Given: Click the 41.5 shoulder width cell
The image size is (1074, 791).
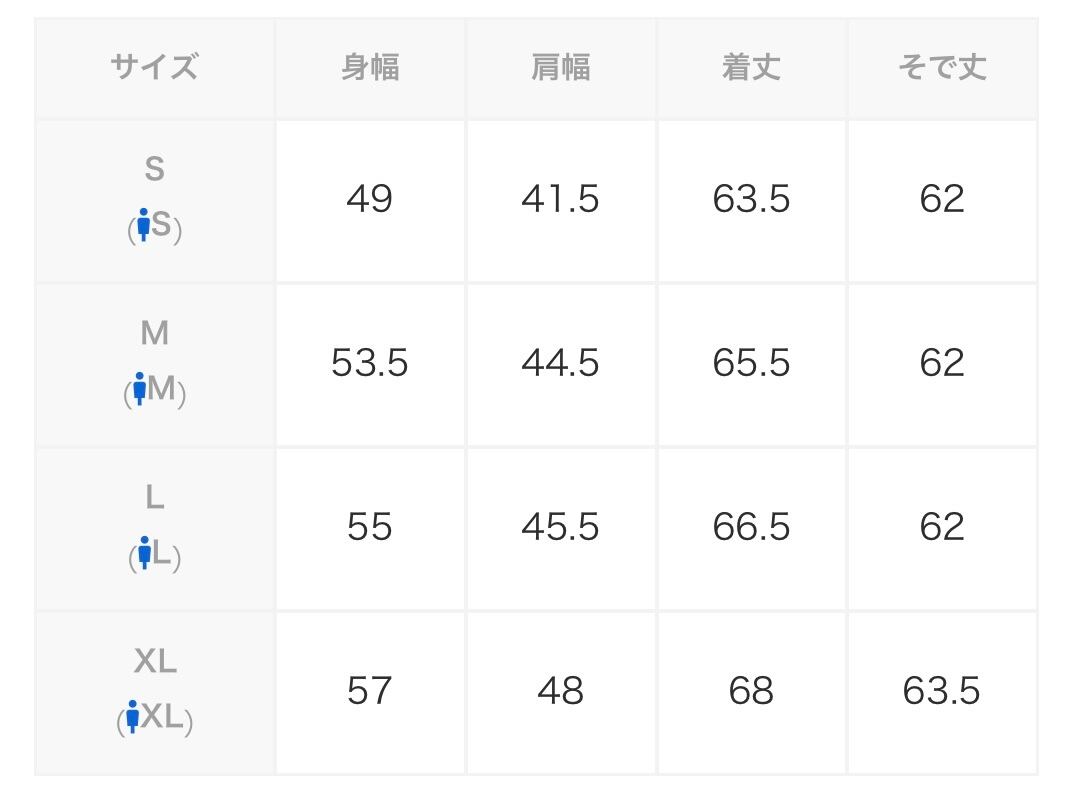Looking at the screenshot, I should 560,199.
